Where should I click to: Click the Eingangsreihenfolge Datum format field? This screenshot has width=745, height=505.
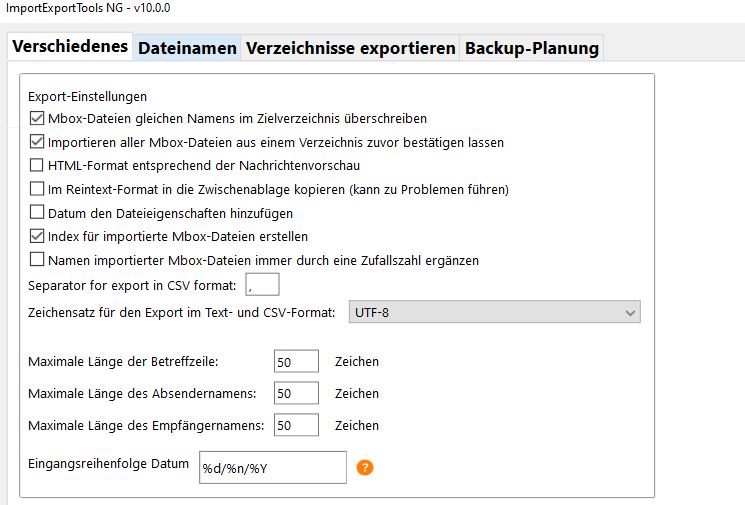point(273,467)
